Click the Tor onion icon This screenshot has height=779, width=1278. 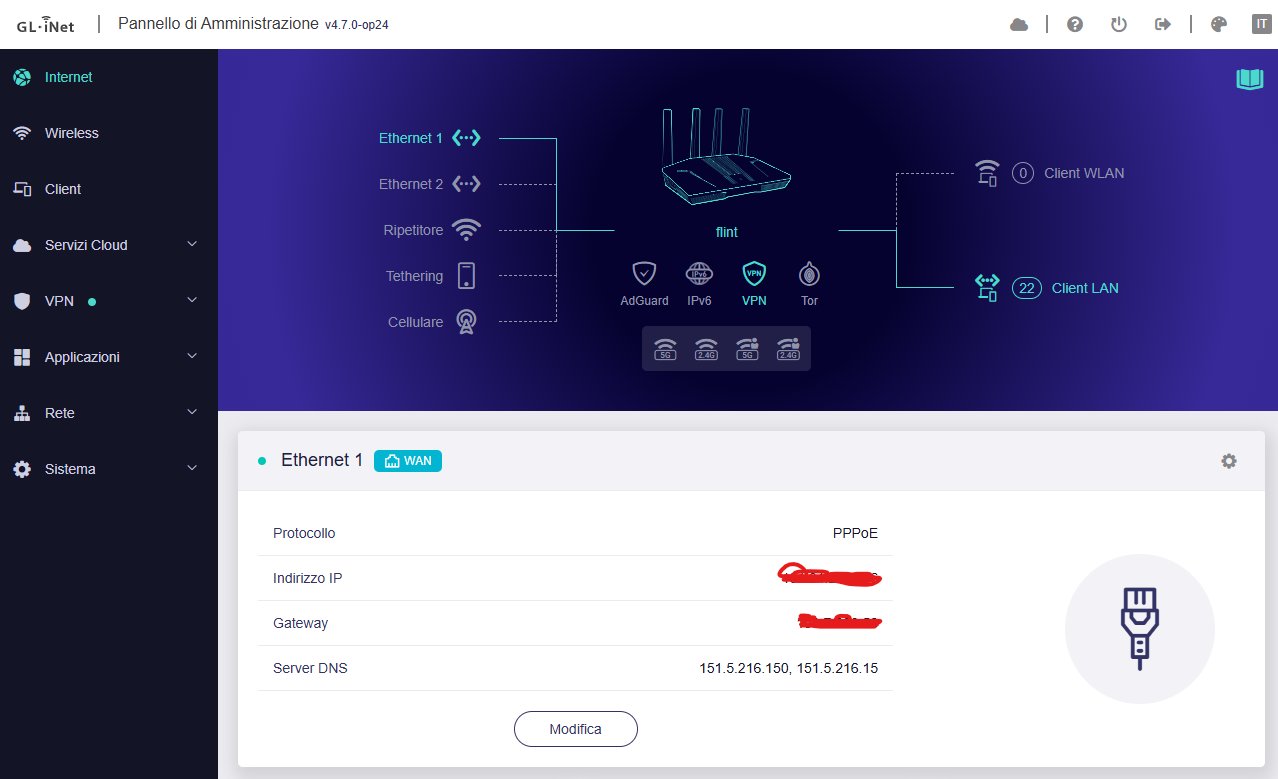(x=809, y=273)
